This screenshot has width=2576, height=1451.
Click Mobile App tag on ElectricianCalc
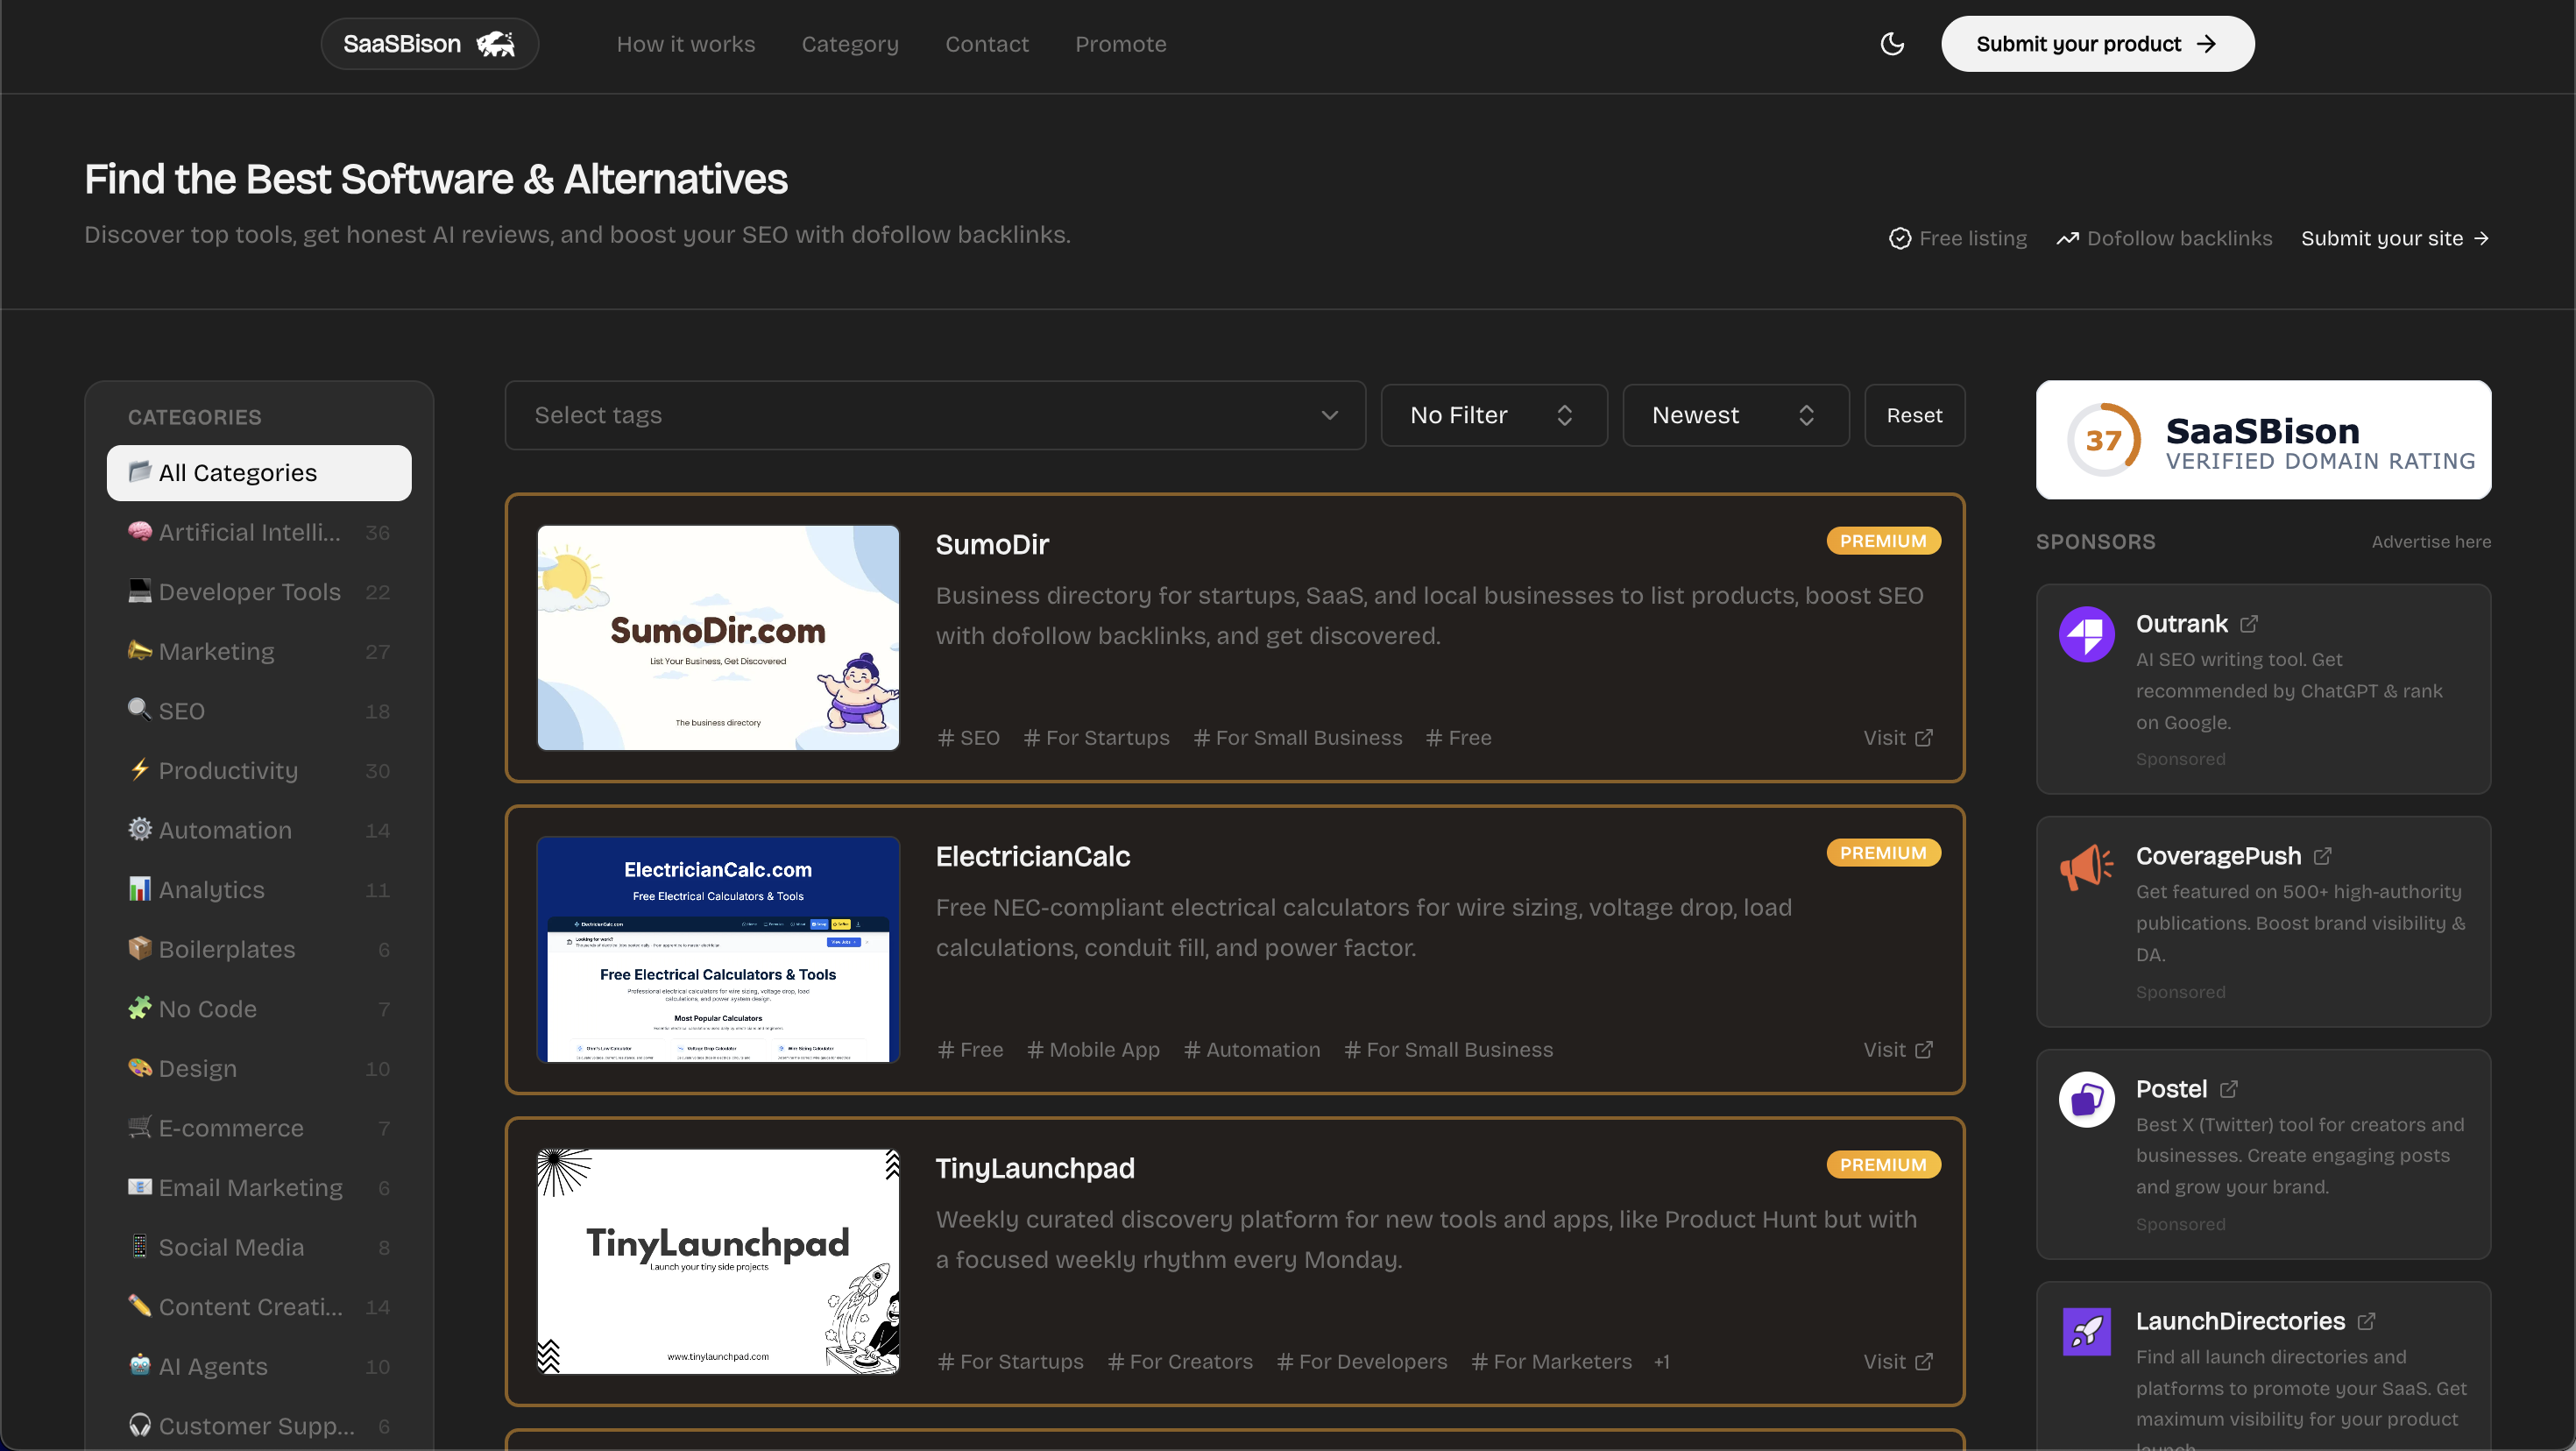click(x=1093, y=1050)
